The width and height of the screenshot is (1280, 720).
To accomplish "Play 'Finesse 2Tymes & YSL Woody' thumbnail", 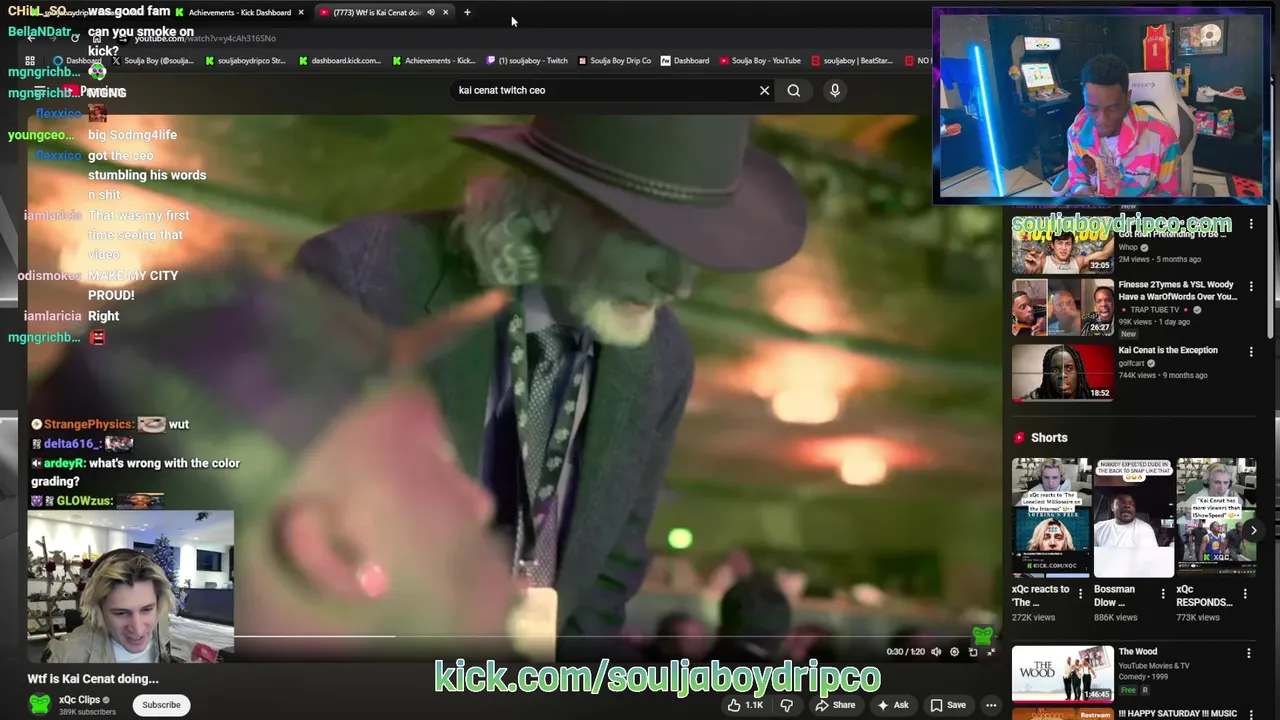I will (1062, 307).
